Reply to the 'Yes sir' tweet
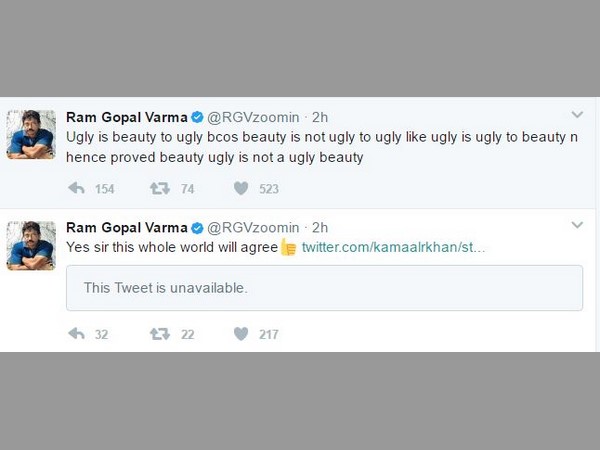The width and height of the screenshot is (600, 450). (x=76, y=334)
